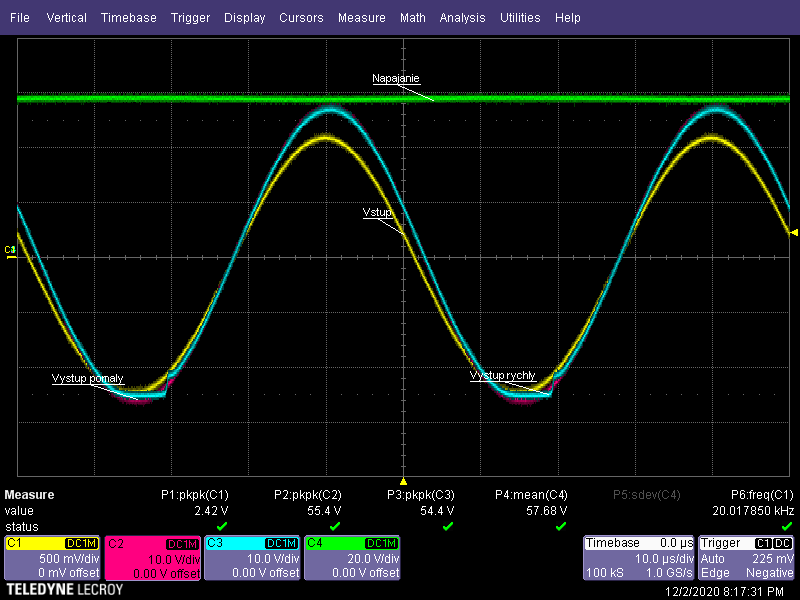800x600 pixels.
Task: Click the 225 mV trigger level value
Action: [x=773, y=559]
